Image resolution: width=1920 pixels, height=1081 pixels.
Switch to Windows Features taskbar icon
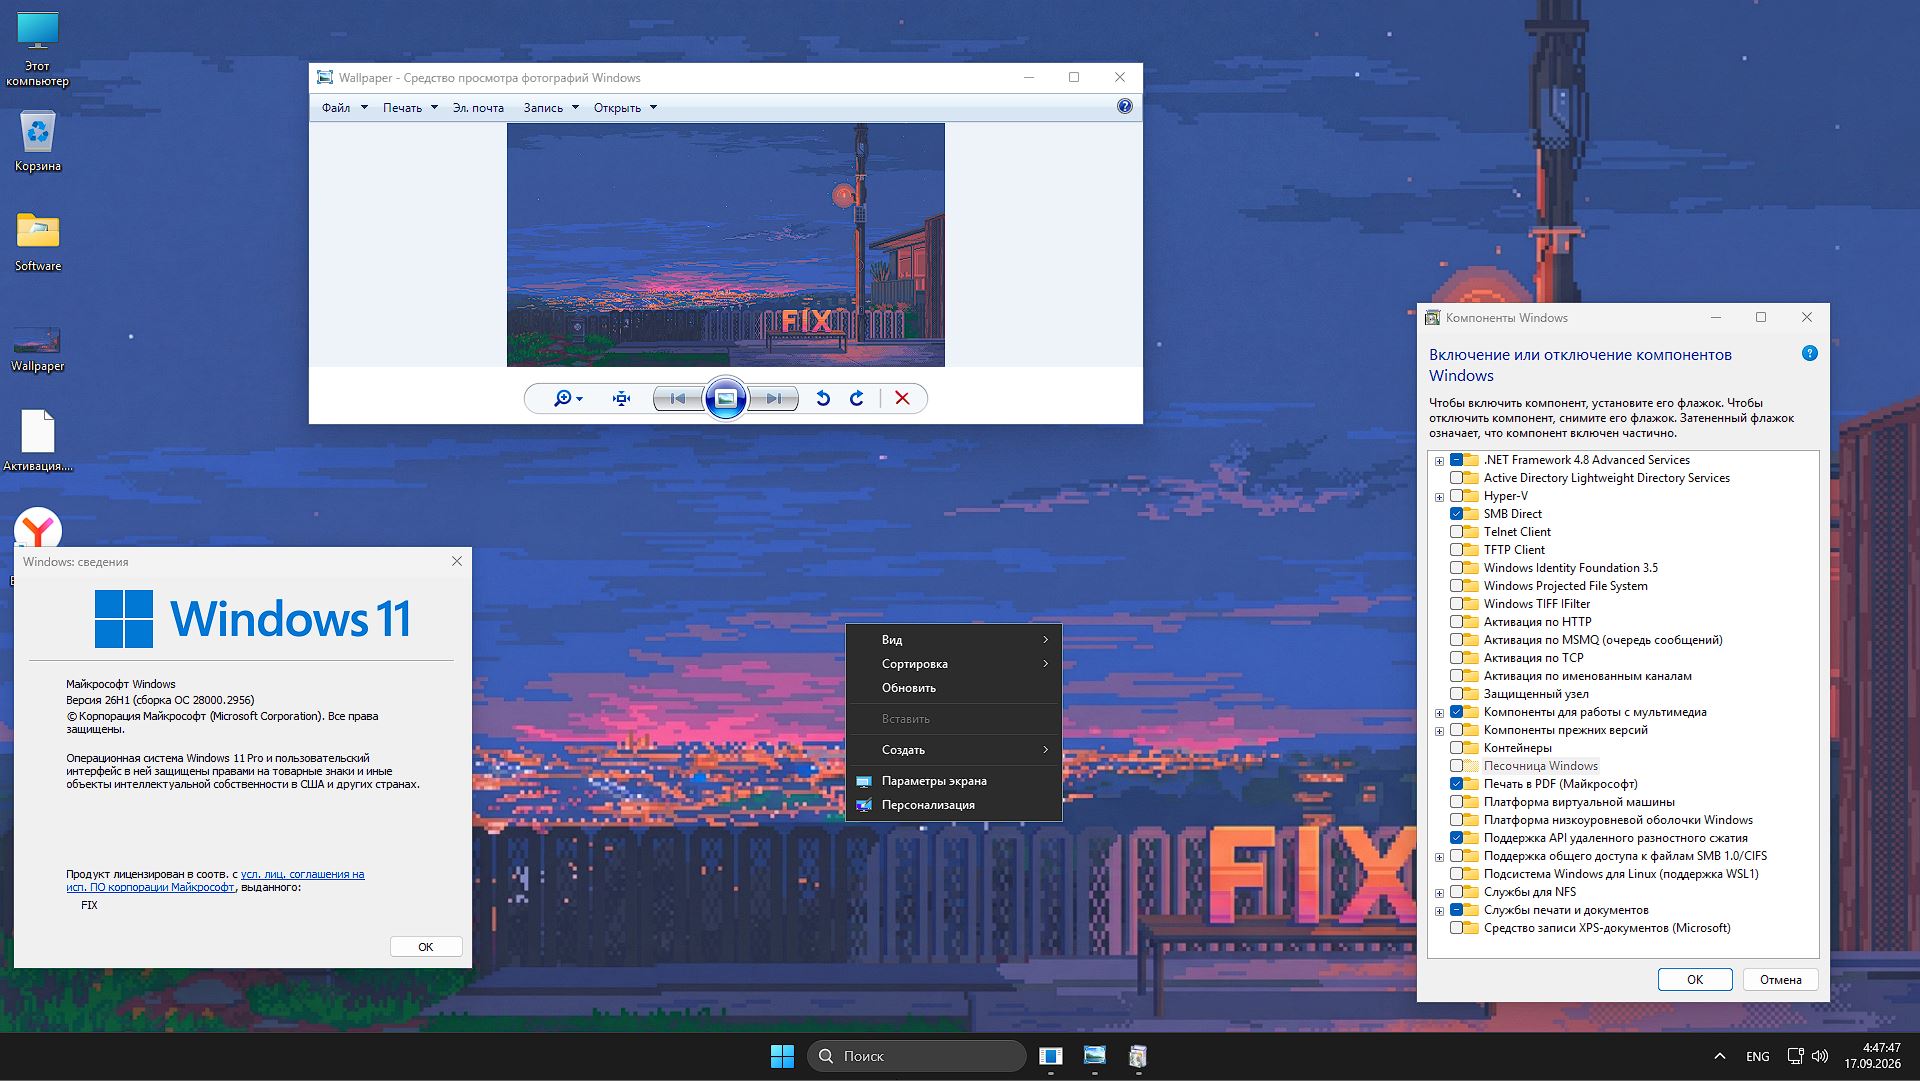[x=1138, y=1056]
